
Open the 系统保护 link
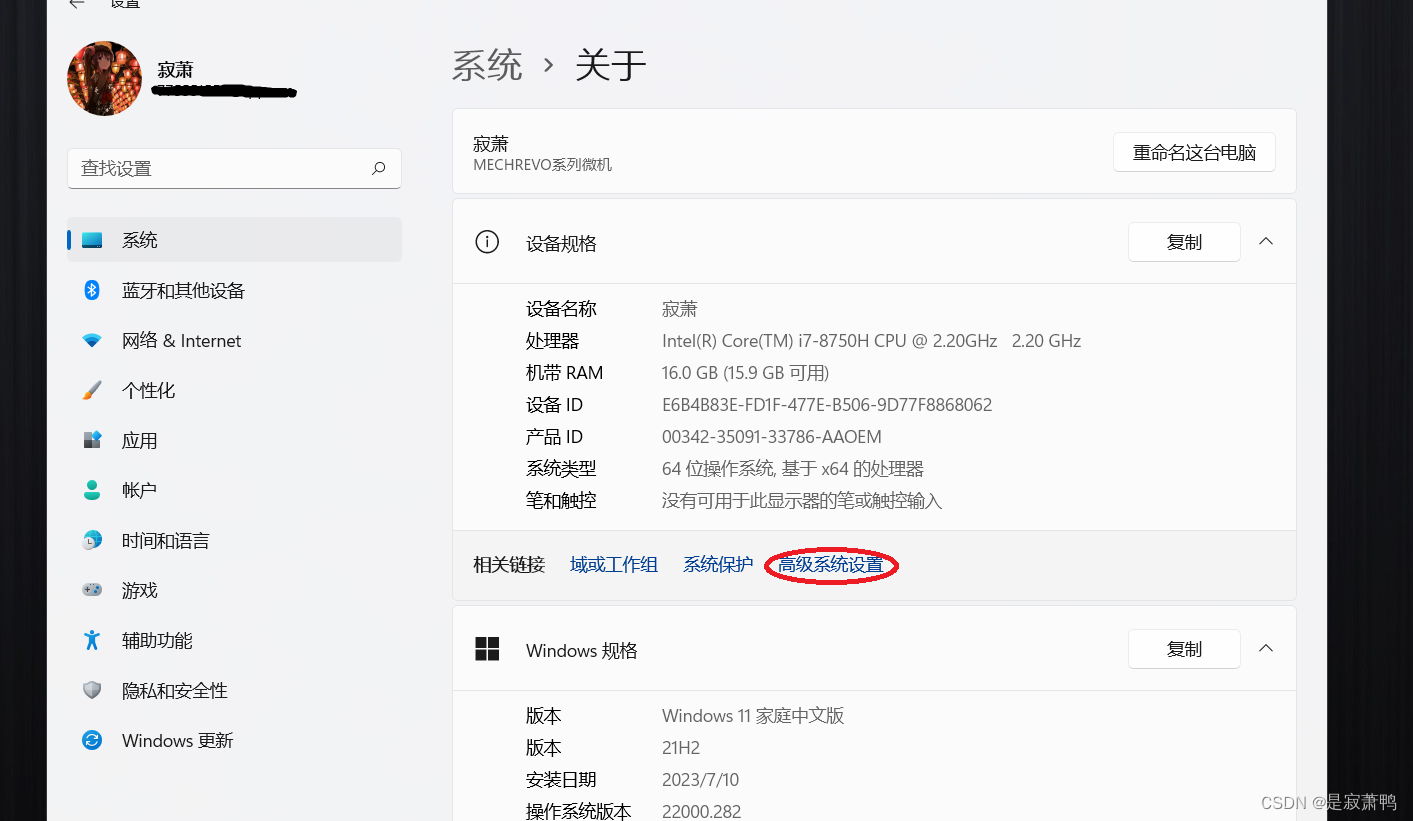[718, 565]
